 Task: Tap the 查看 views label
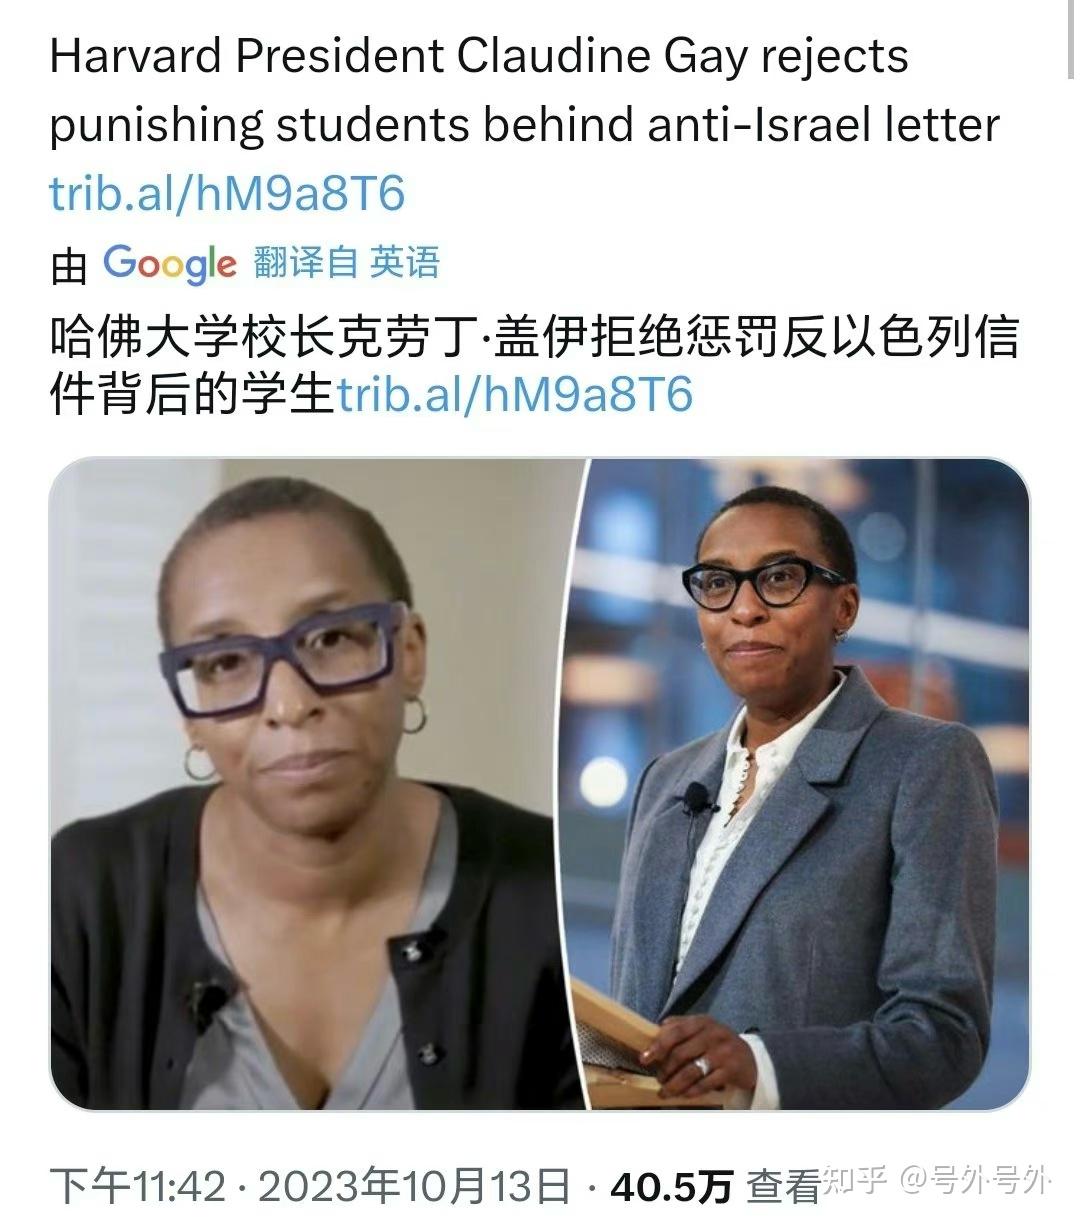783,1187
